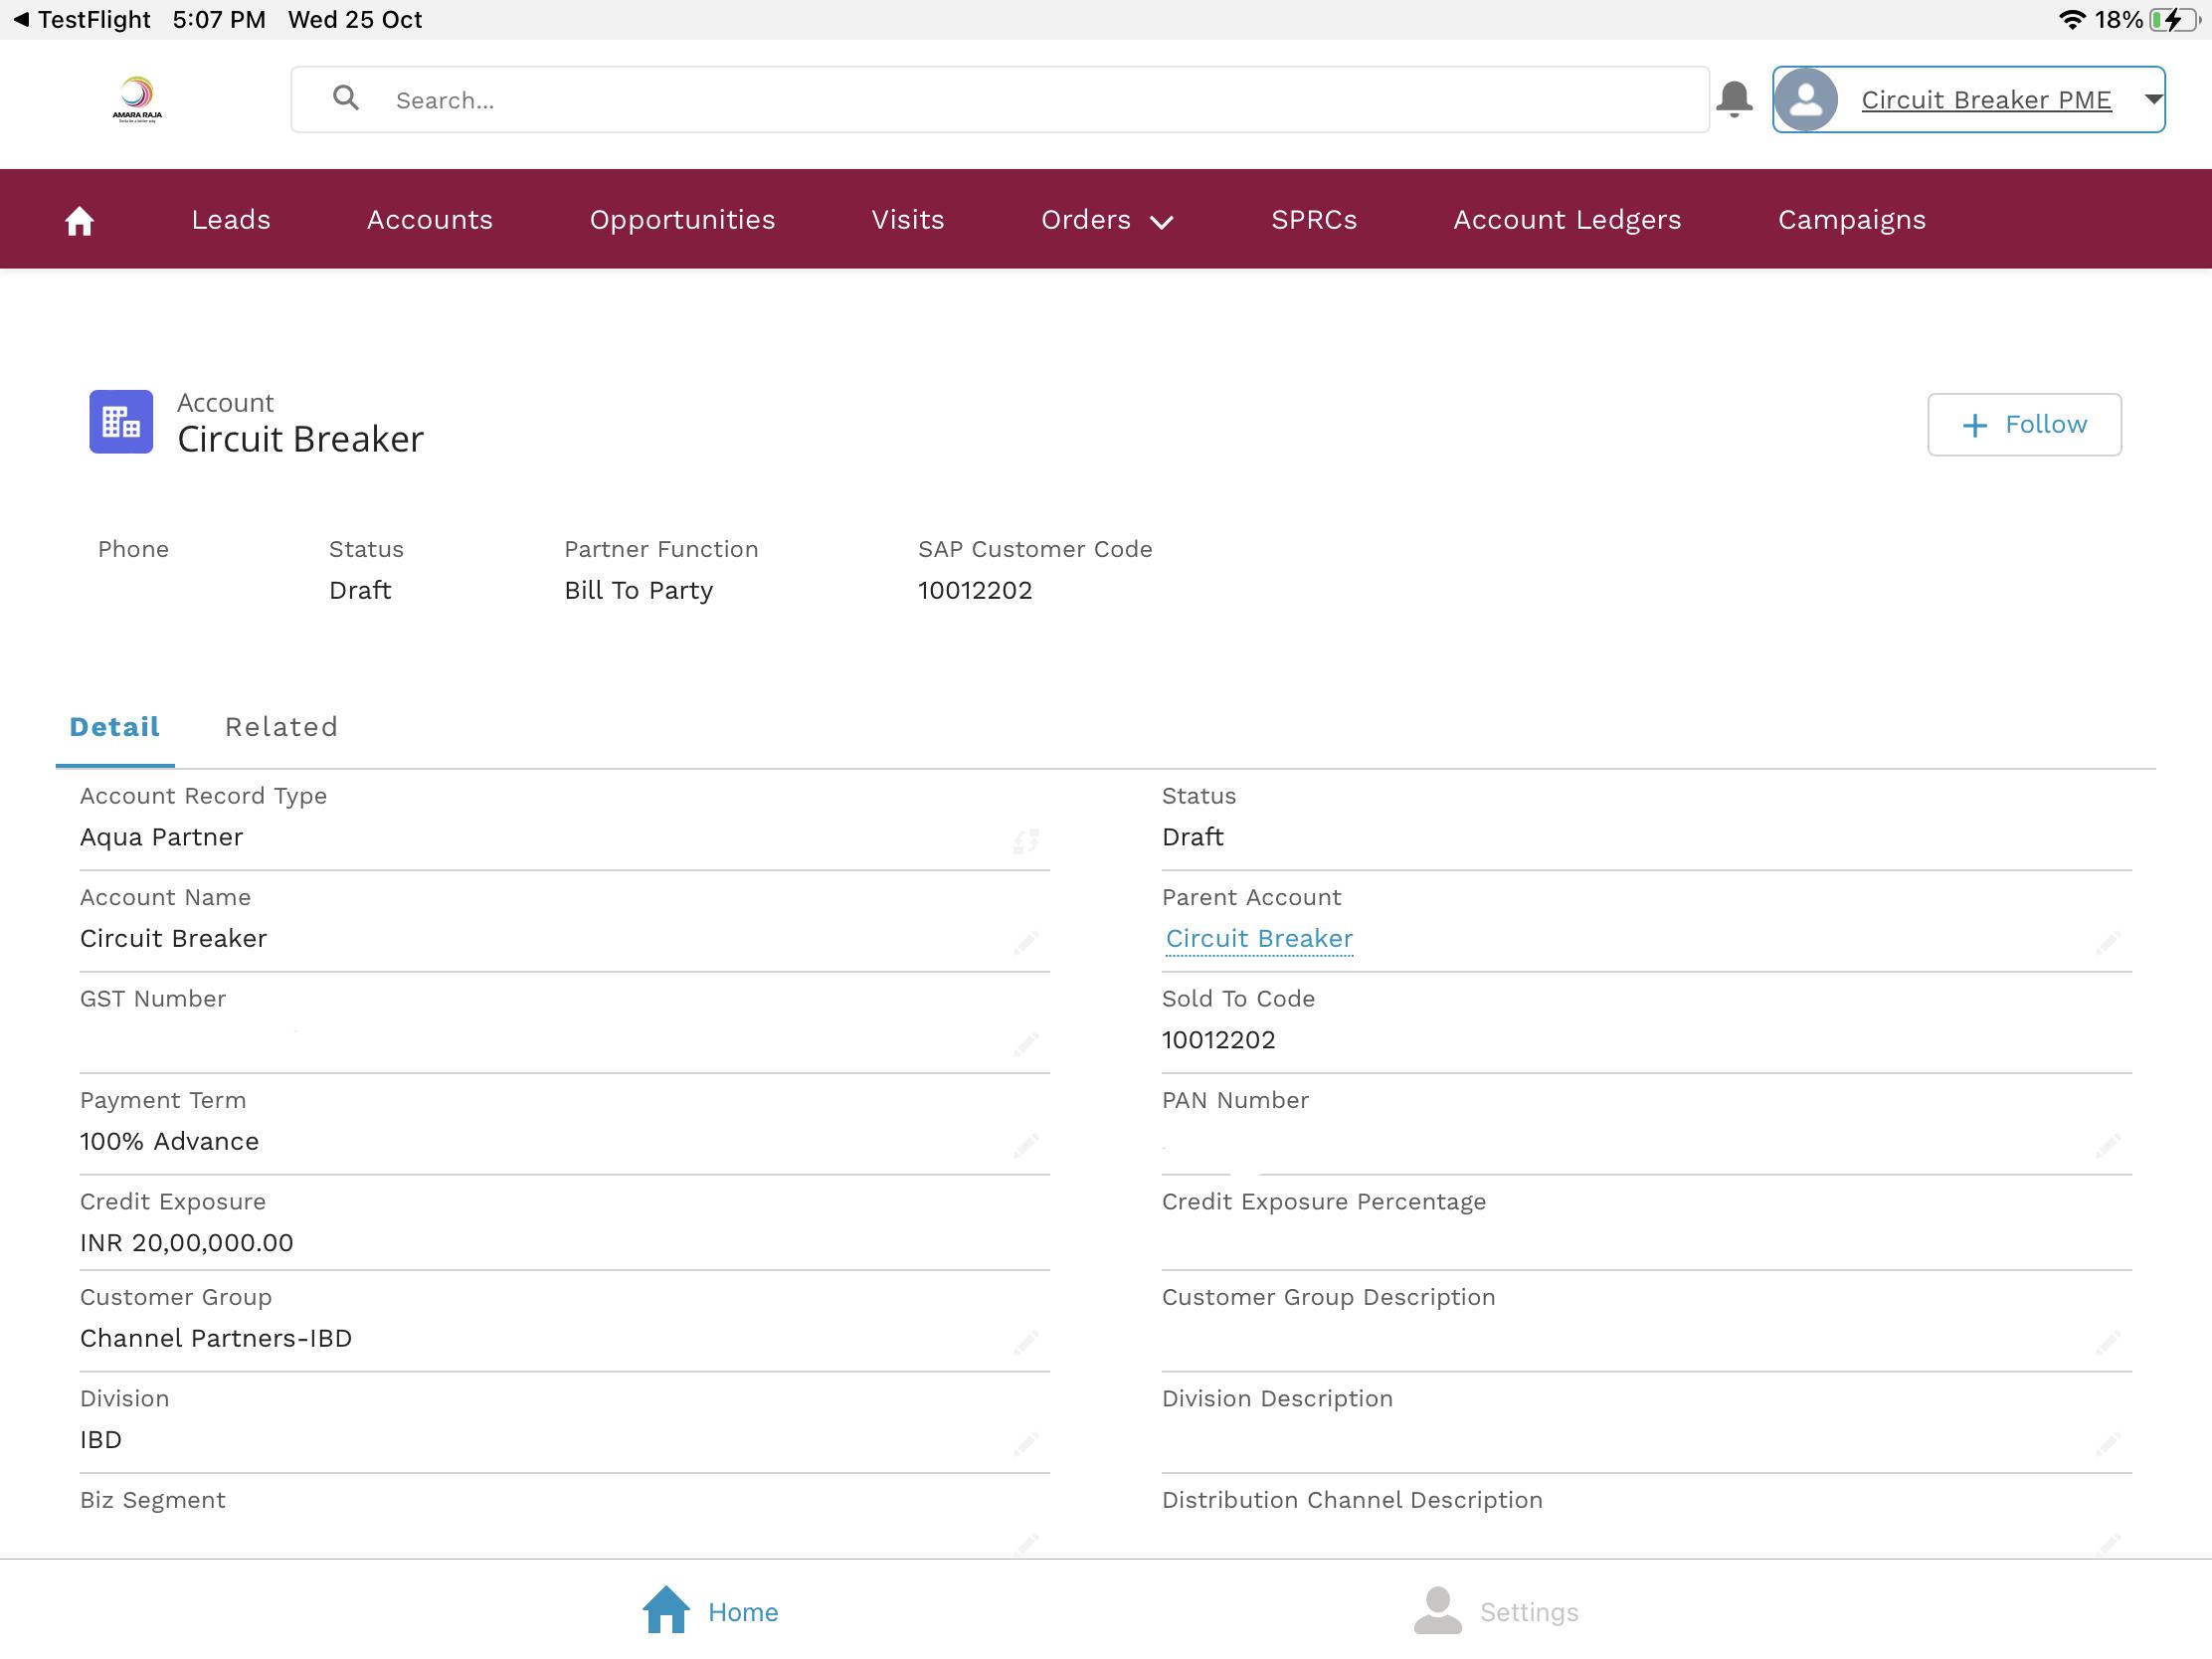The width and height of the screenshot is (2212, 1659).
Task: Click the INR 20,00,000.00 value
Action: coord(187,1243)
